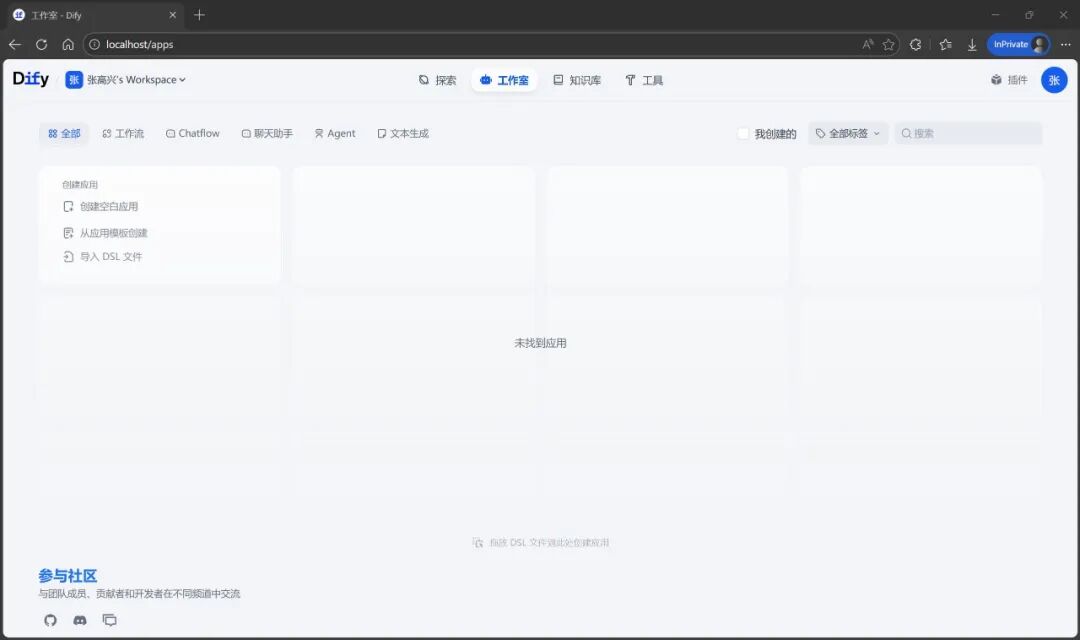Filter apps by 全部
1080x640 pixels.
tap(64, 134)
